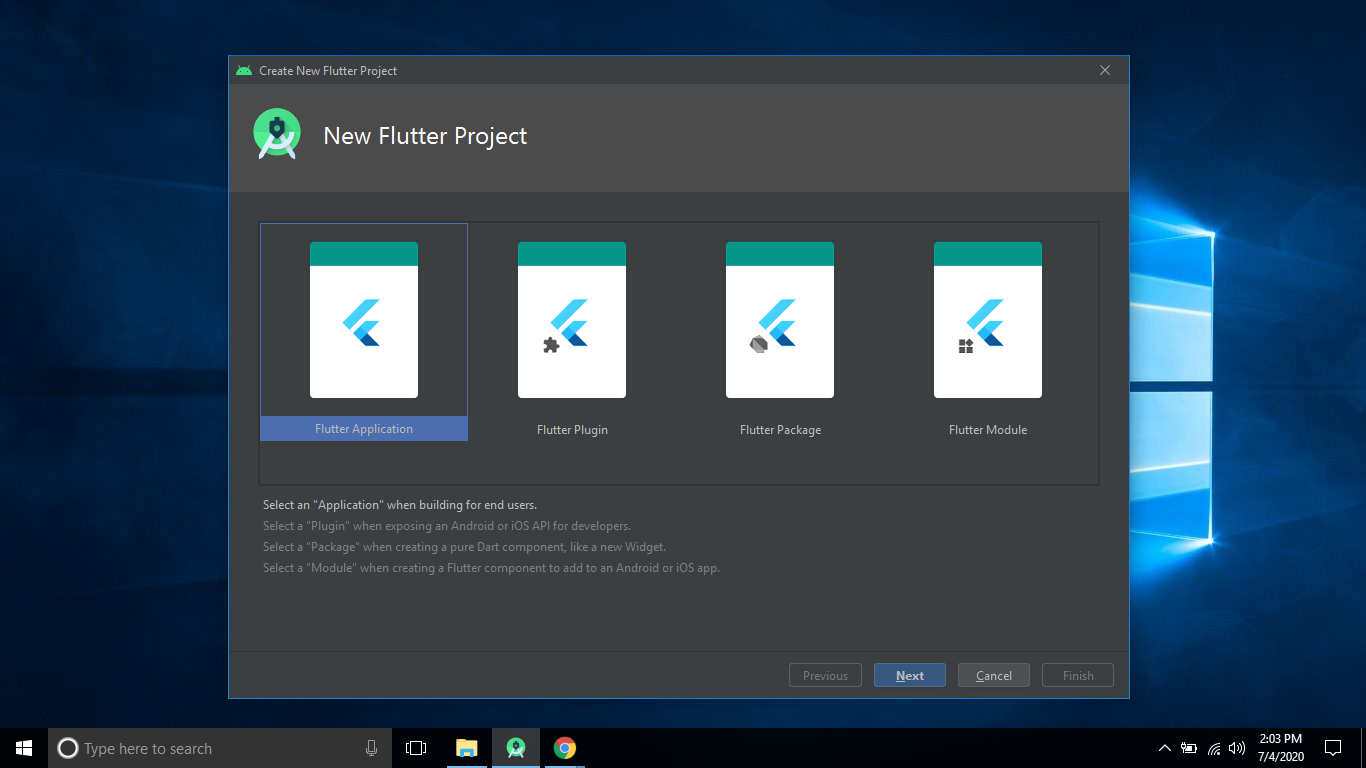Select the Flutter Module project icon

(x=988, y=320)
